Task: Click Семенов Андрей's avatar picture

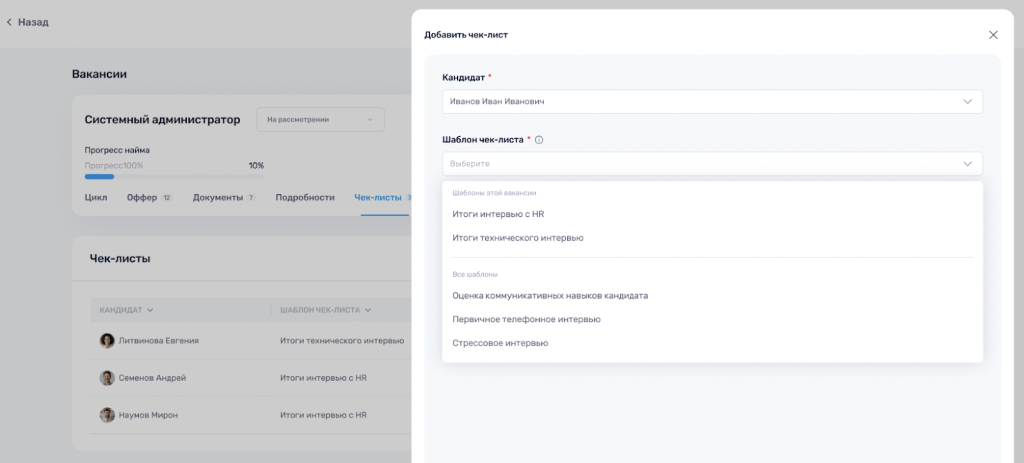Action: pos(107,377)
